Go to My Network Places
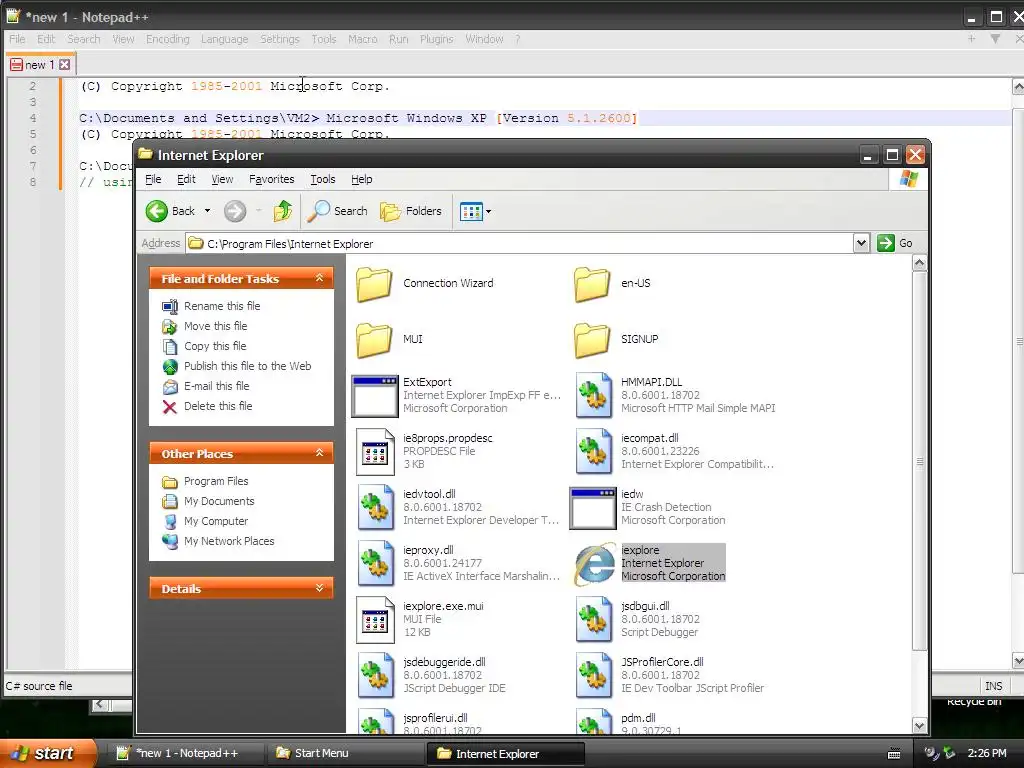1024x768 pixels. pos(229,541)
